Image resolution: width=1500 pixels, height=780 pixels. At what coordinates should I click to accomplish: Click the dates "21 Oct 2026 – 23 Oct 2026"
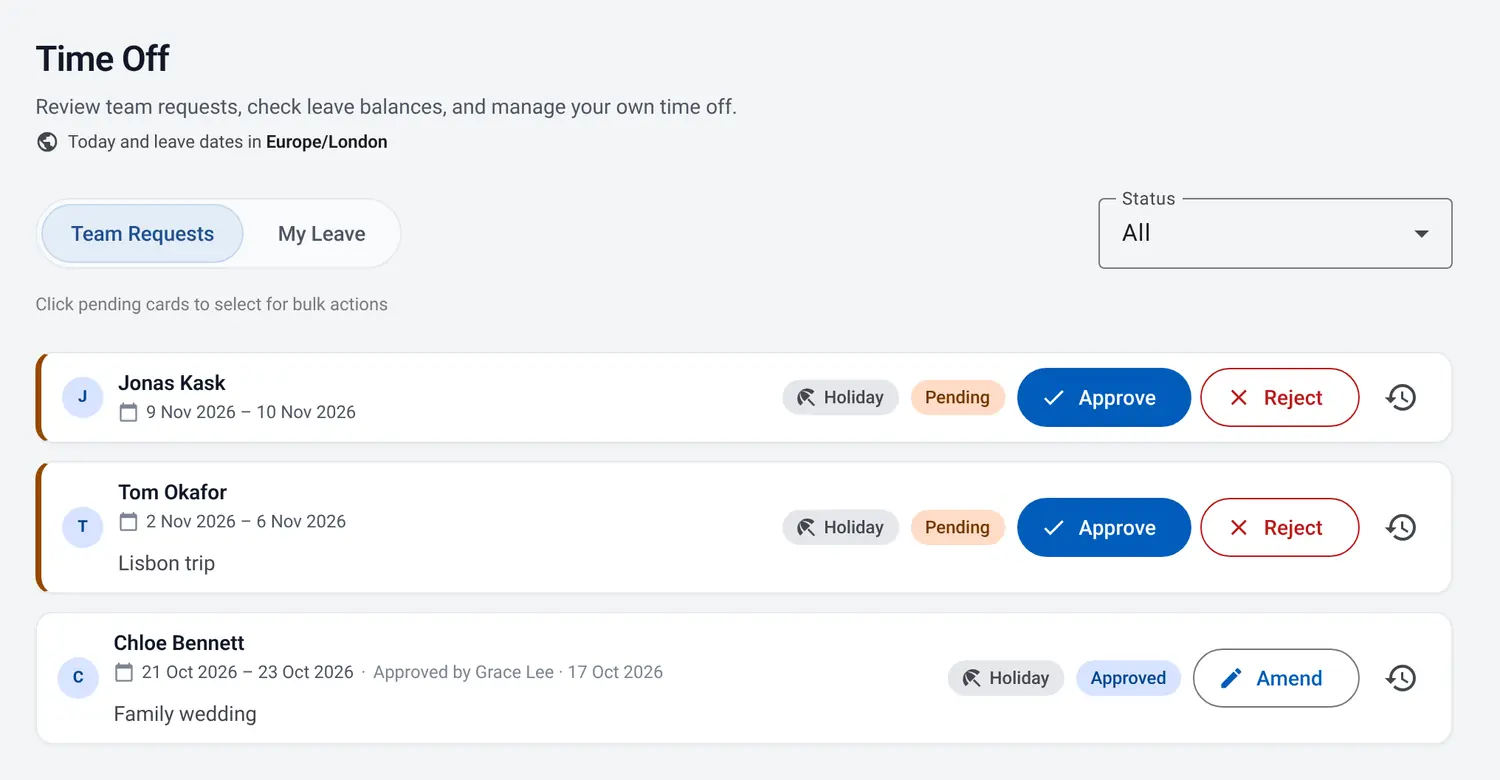point(248,672)
